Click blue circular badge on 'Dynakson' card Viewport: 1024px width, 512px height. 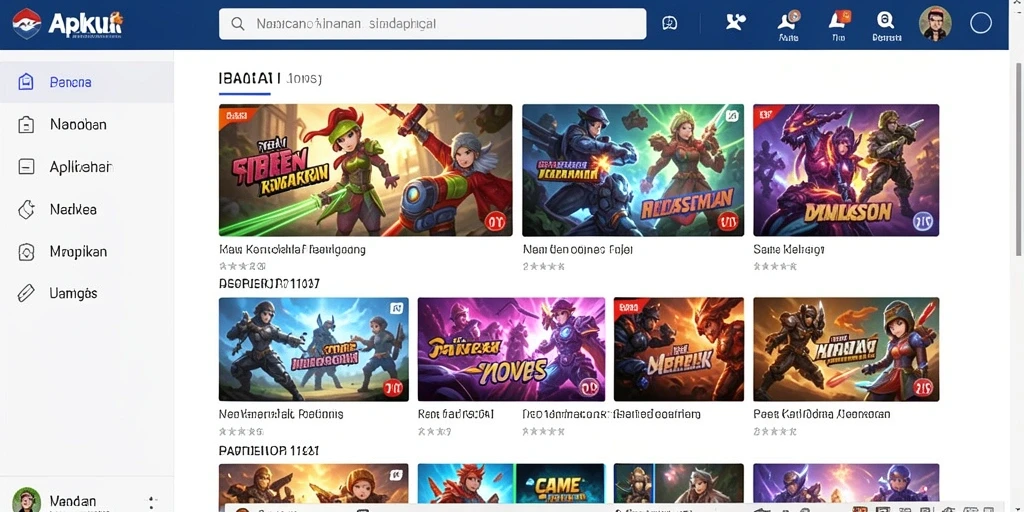pyautogui.click(x=923, y=221)
